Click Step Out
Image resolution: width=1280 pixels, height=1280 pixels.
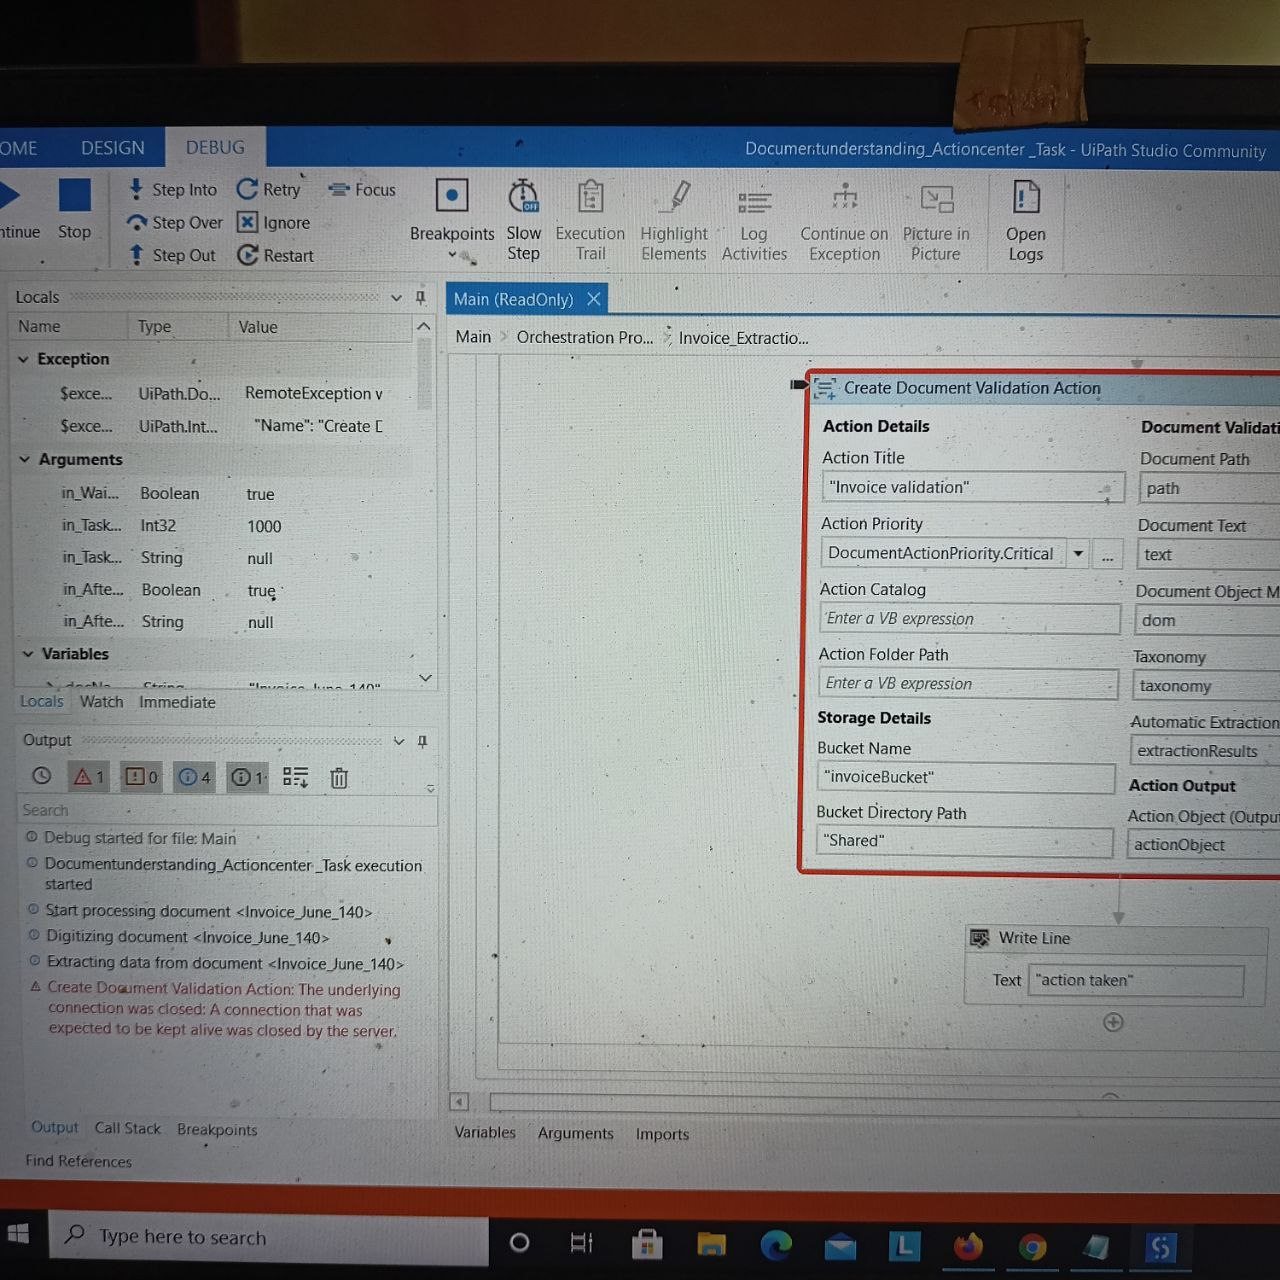click(171, 255)
